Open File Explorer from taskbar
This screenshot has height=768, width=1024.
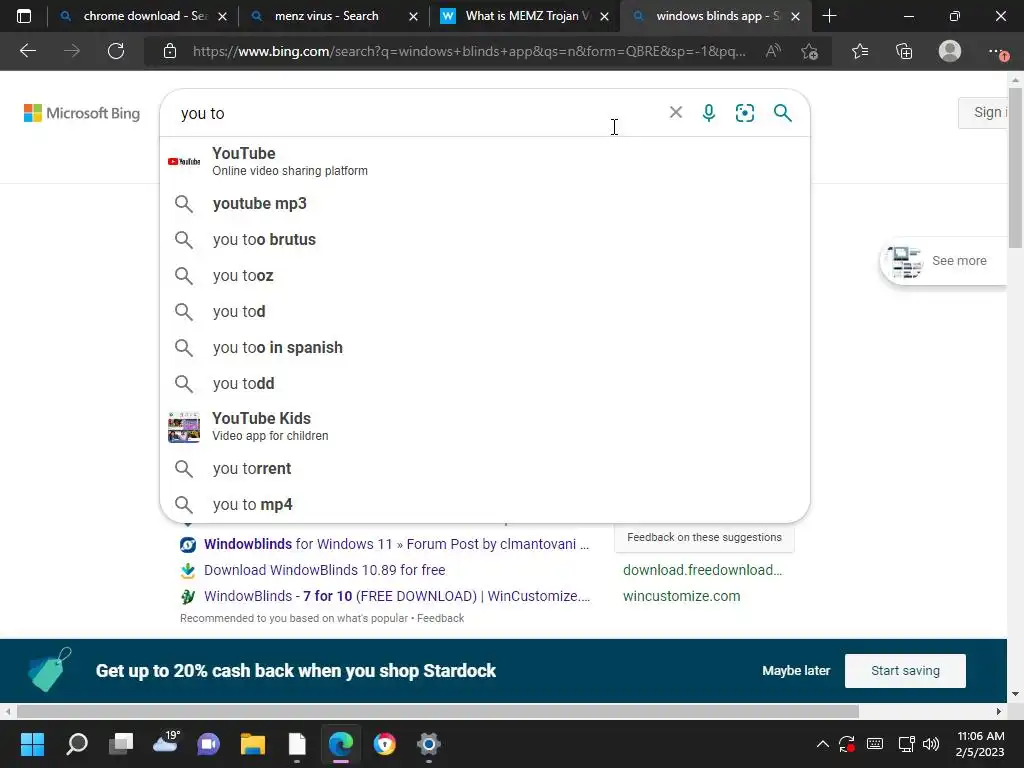(253, 744)
